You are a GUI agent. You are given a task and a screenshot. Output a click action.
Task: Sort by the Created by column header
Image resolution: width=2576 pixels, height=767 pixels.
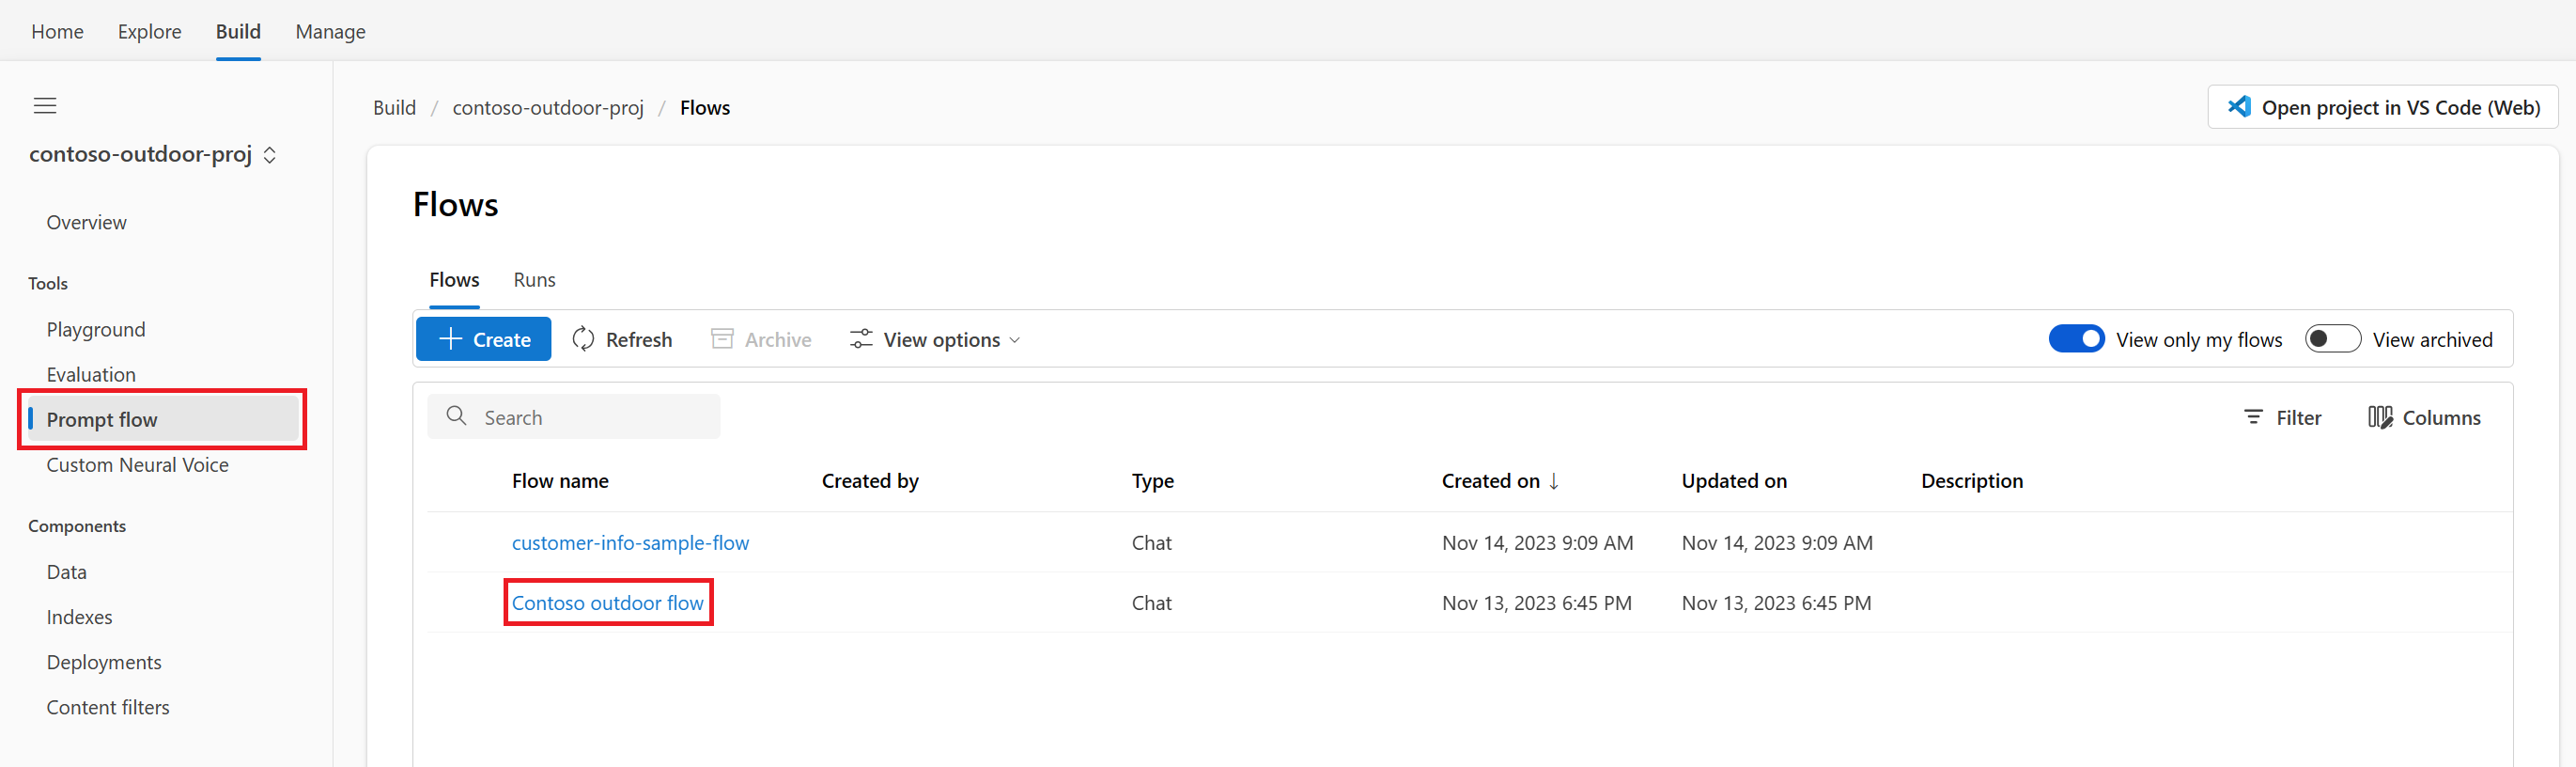[870, 481]
